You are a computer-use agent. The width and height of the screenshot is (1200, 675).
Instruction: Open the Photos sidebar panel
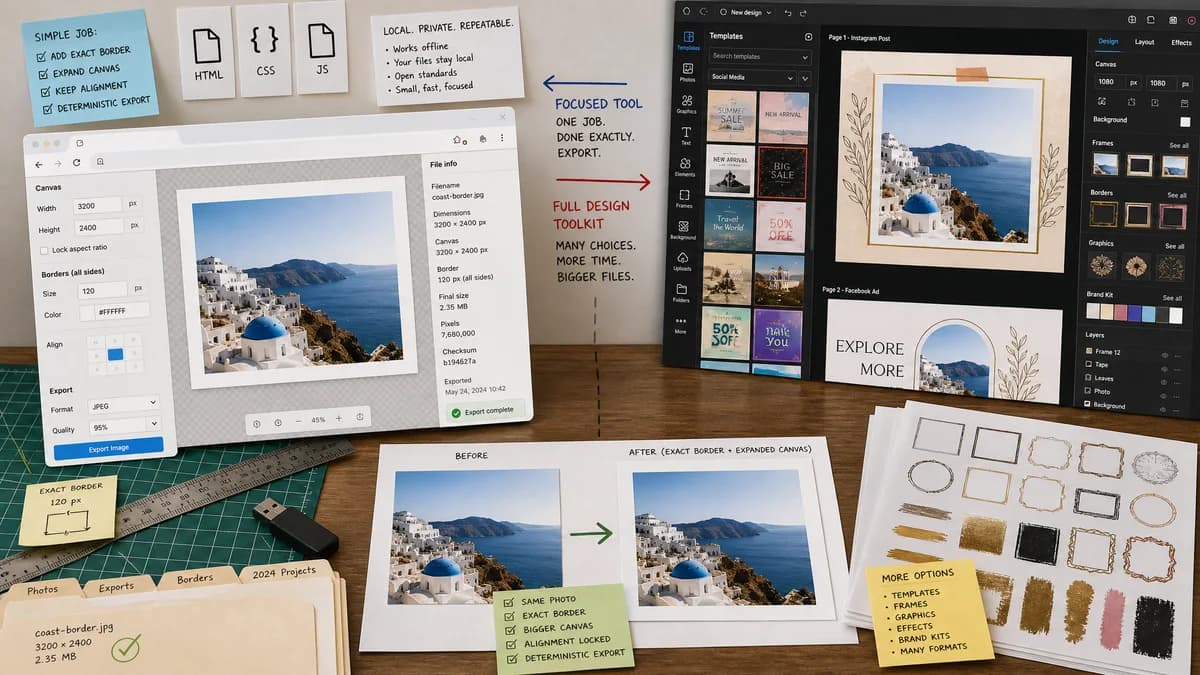click(687, 72)
